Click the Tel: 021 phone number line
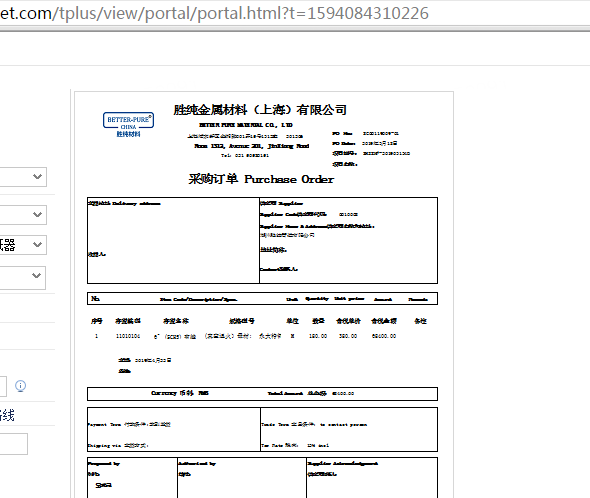The image size is (590, 498). [245, 155]
